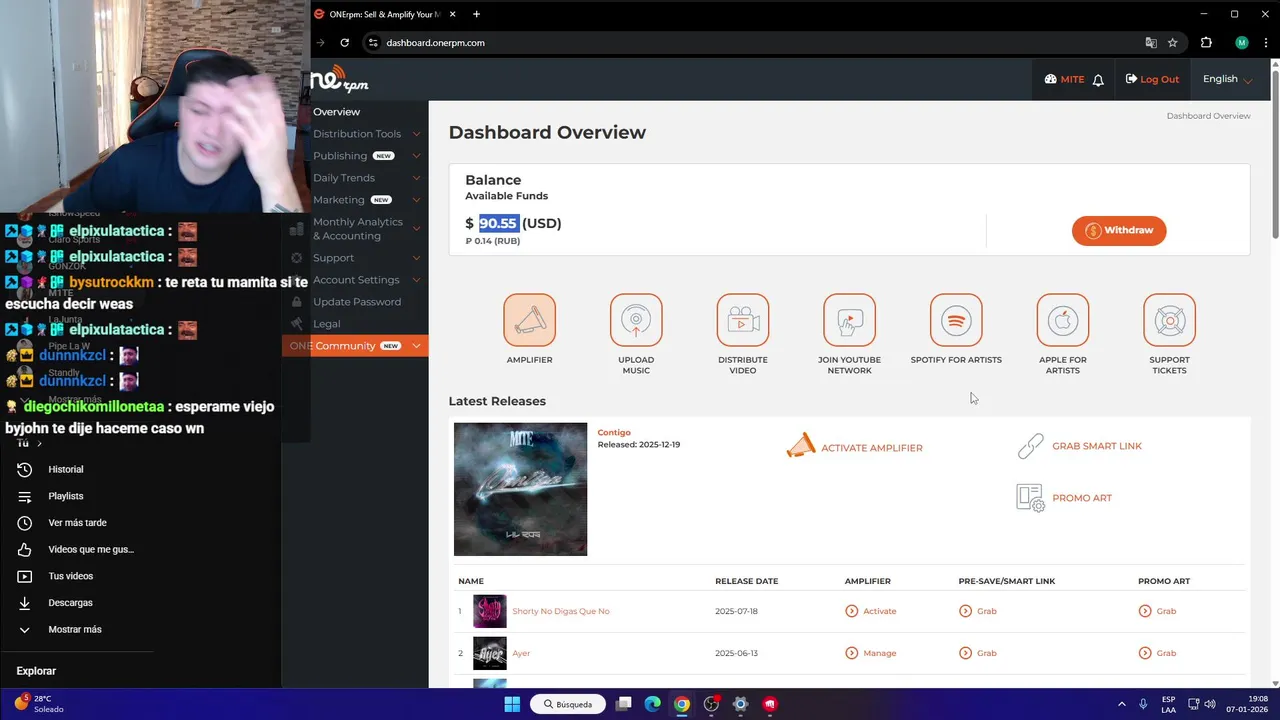Select Overview in the sidebar
The width and height of the screenshot is (1280, 720).
point(336,112)
